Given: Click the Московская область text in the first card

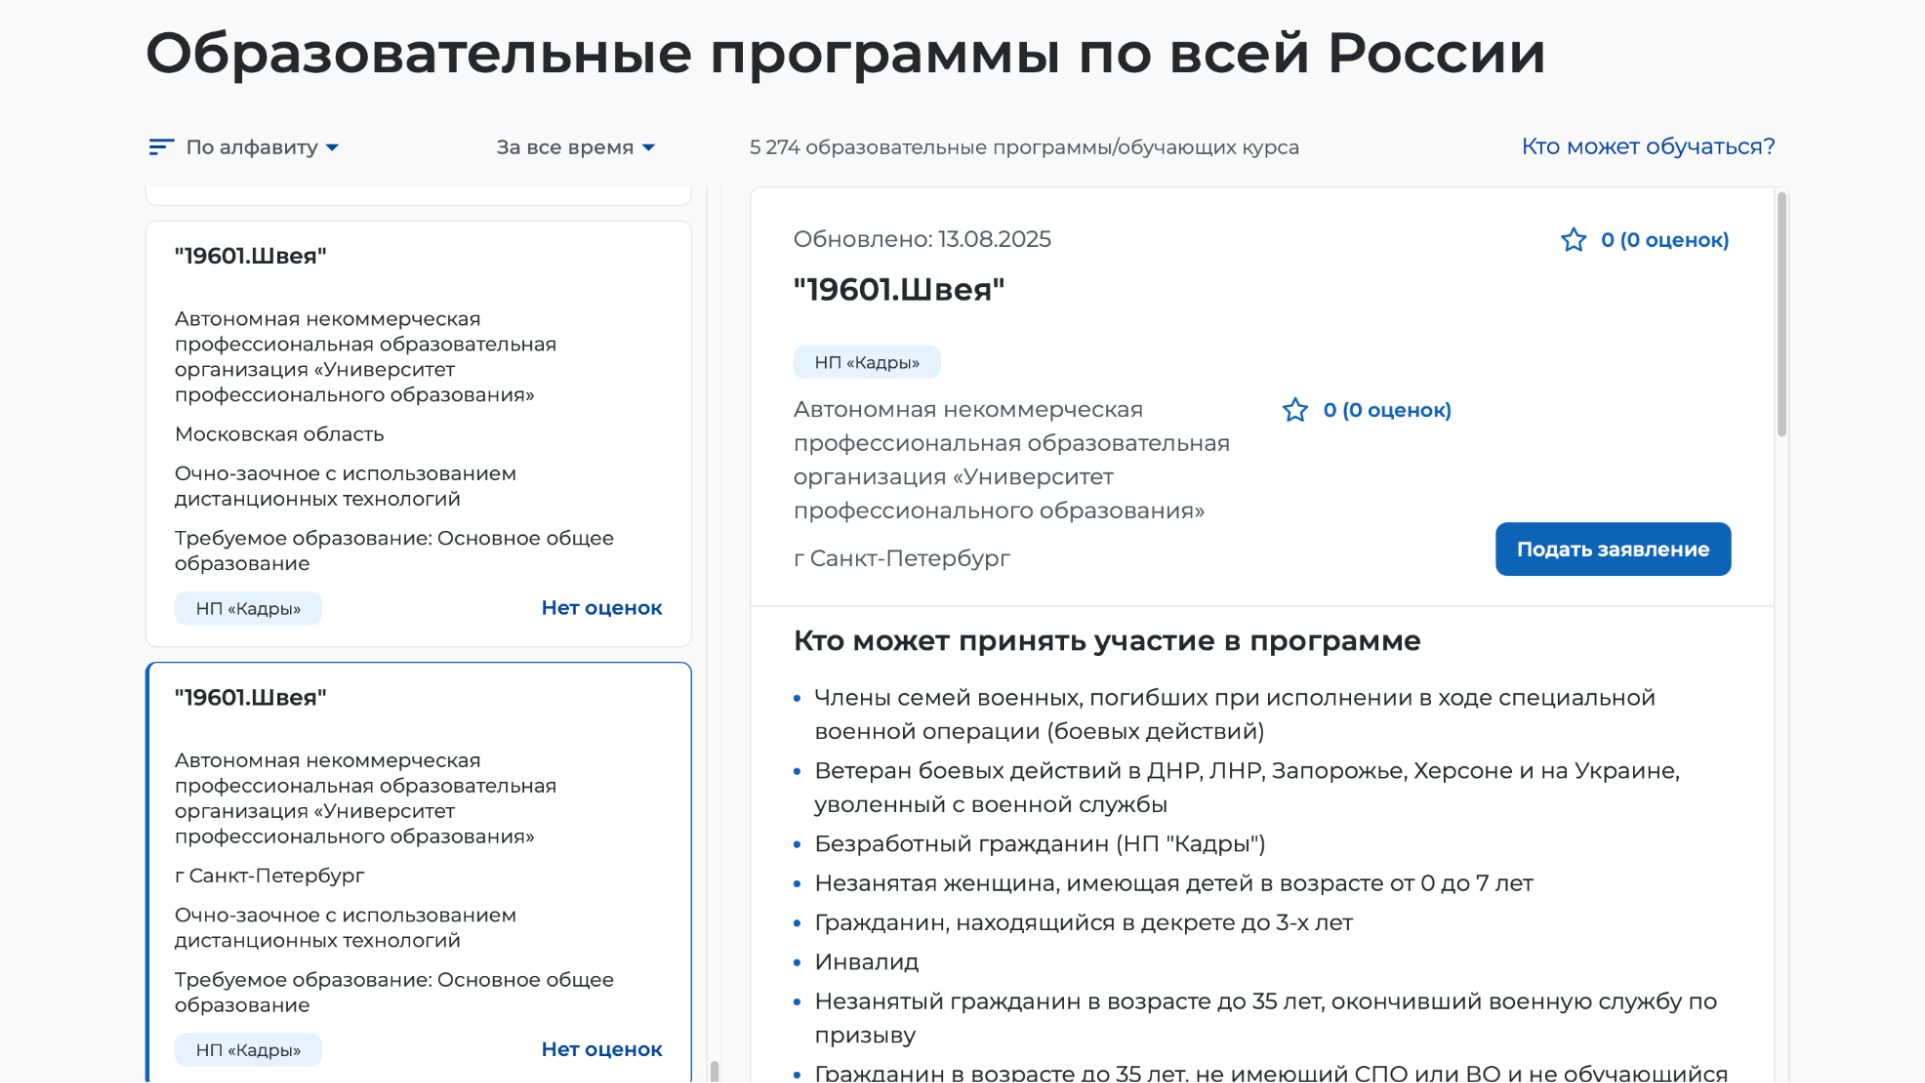Looking at the screenshot, I should (x=279, y=434).
